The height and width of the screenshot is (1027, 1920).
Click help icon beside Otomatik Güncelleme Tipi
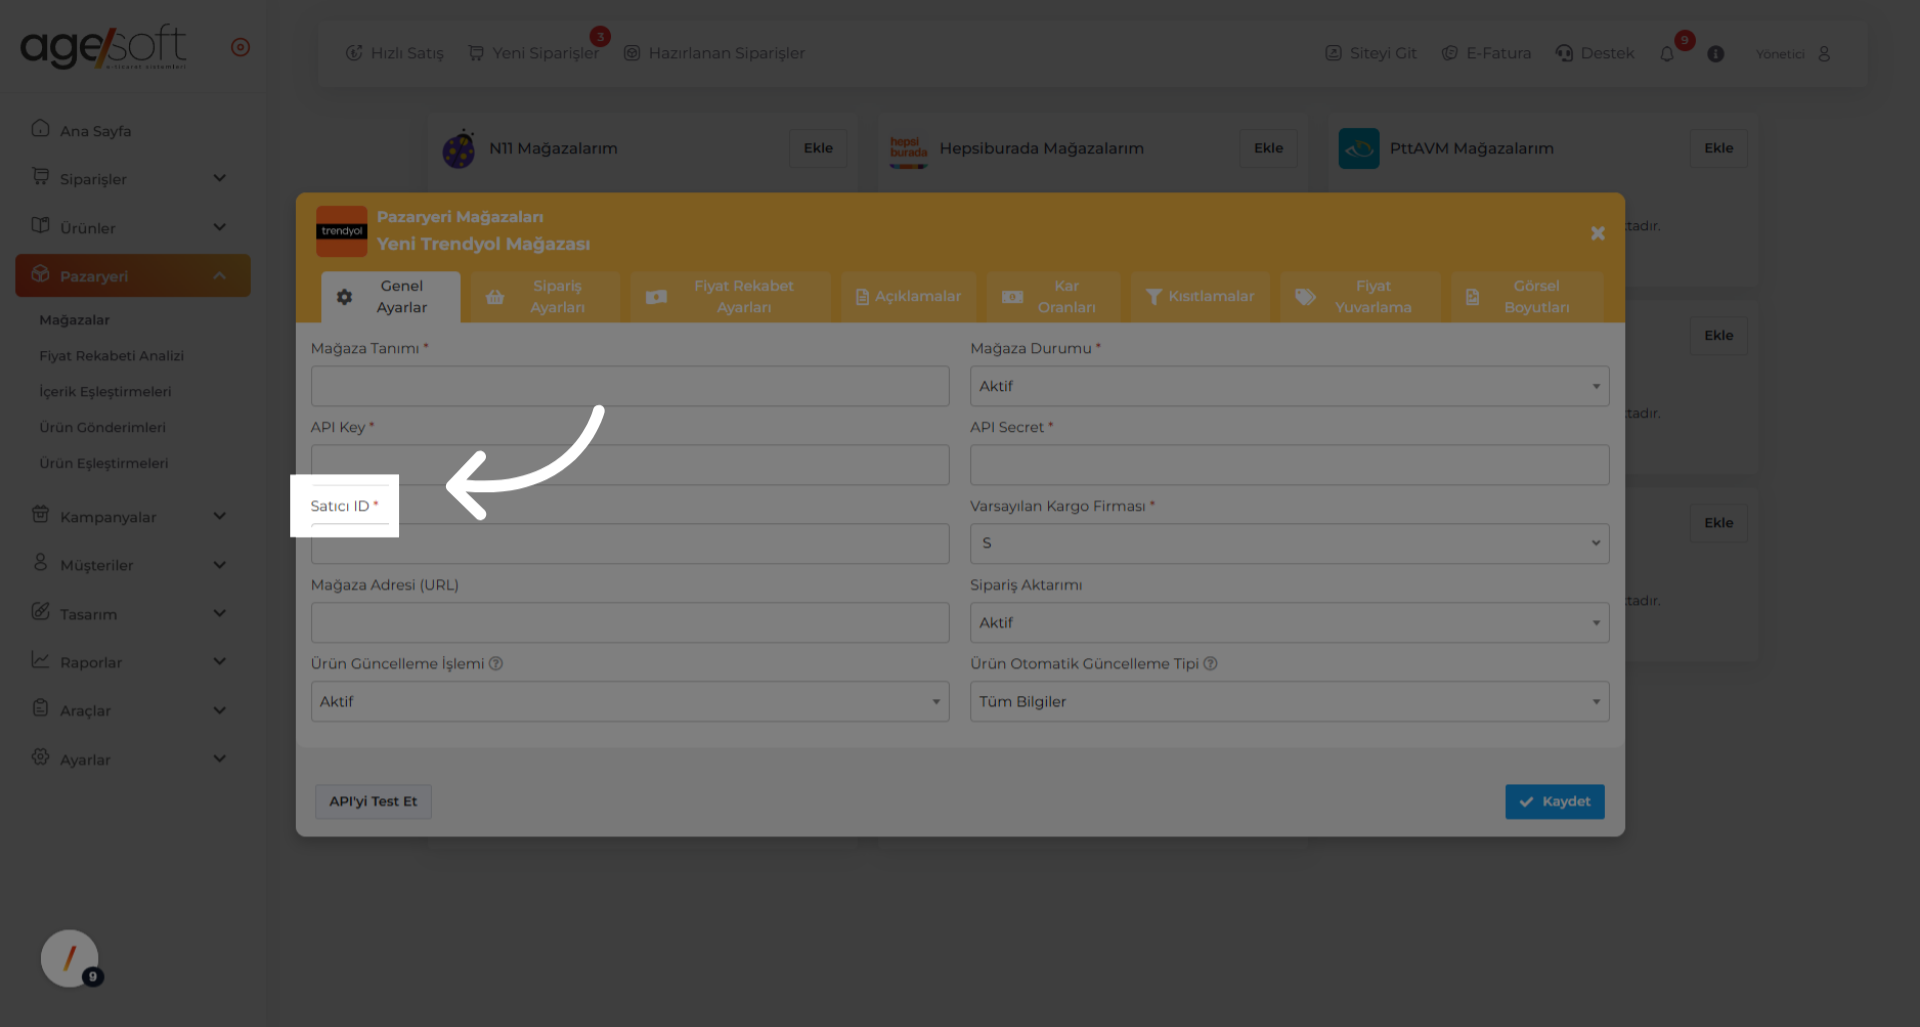[x=1210, y=664]
